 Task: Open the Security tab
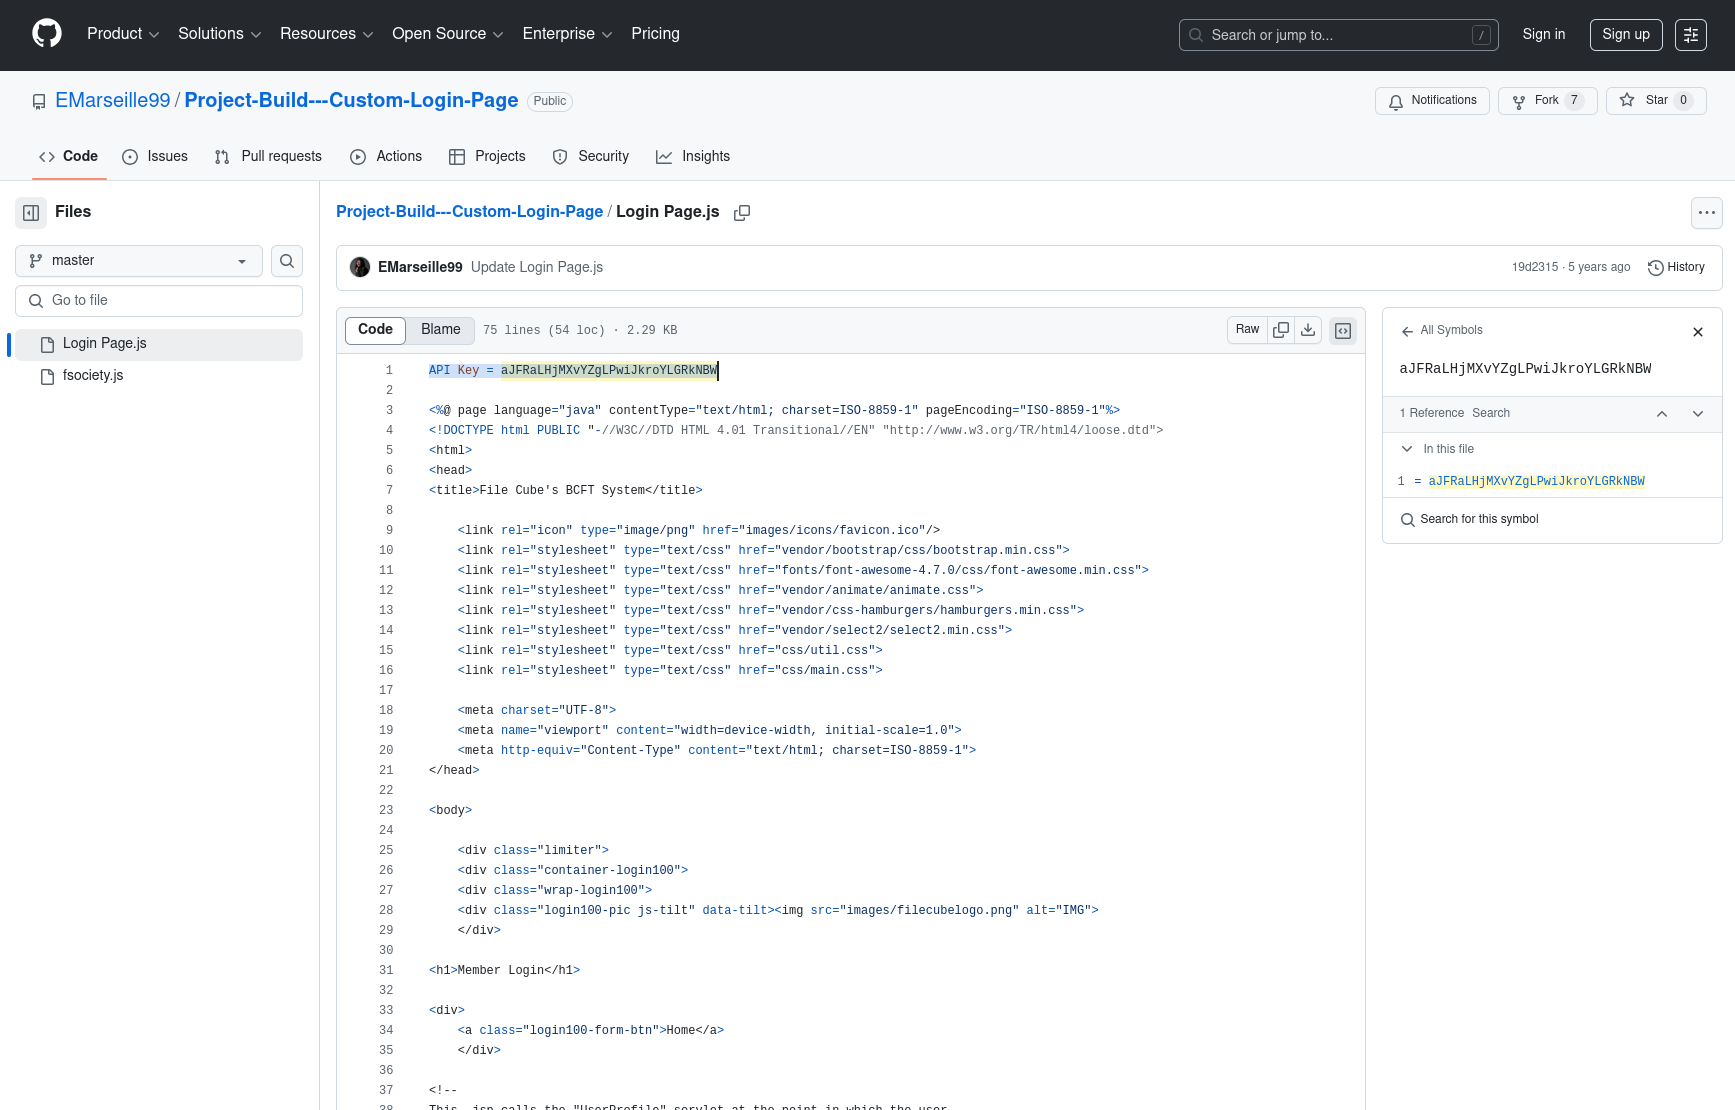click(591, 157)
